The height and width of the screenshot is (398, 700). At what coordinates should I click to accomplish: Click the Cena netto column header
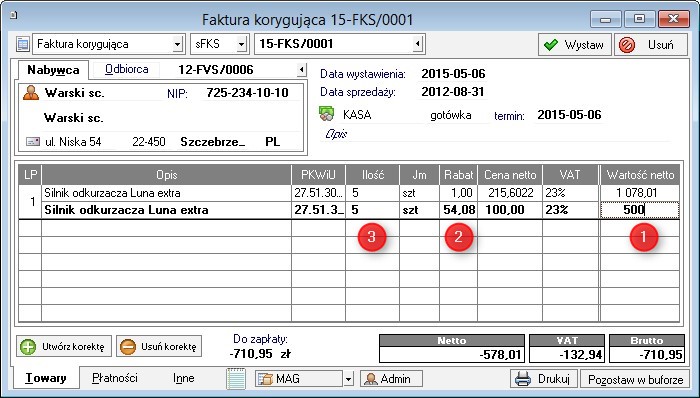click(x=510, y=175)
